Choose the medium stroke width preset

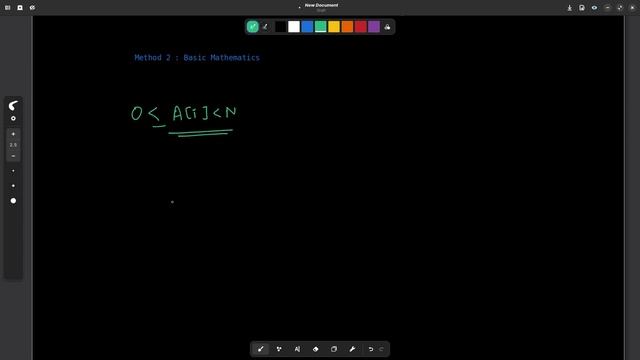point(13,186)
